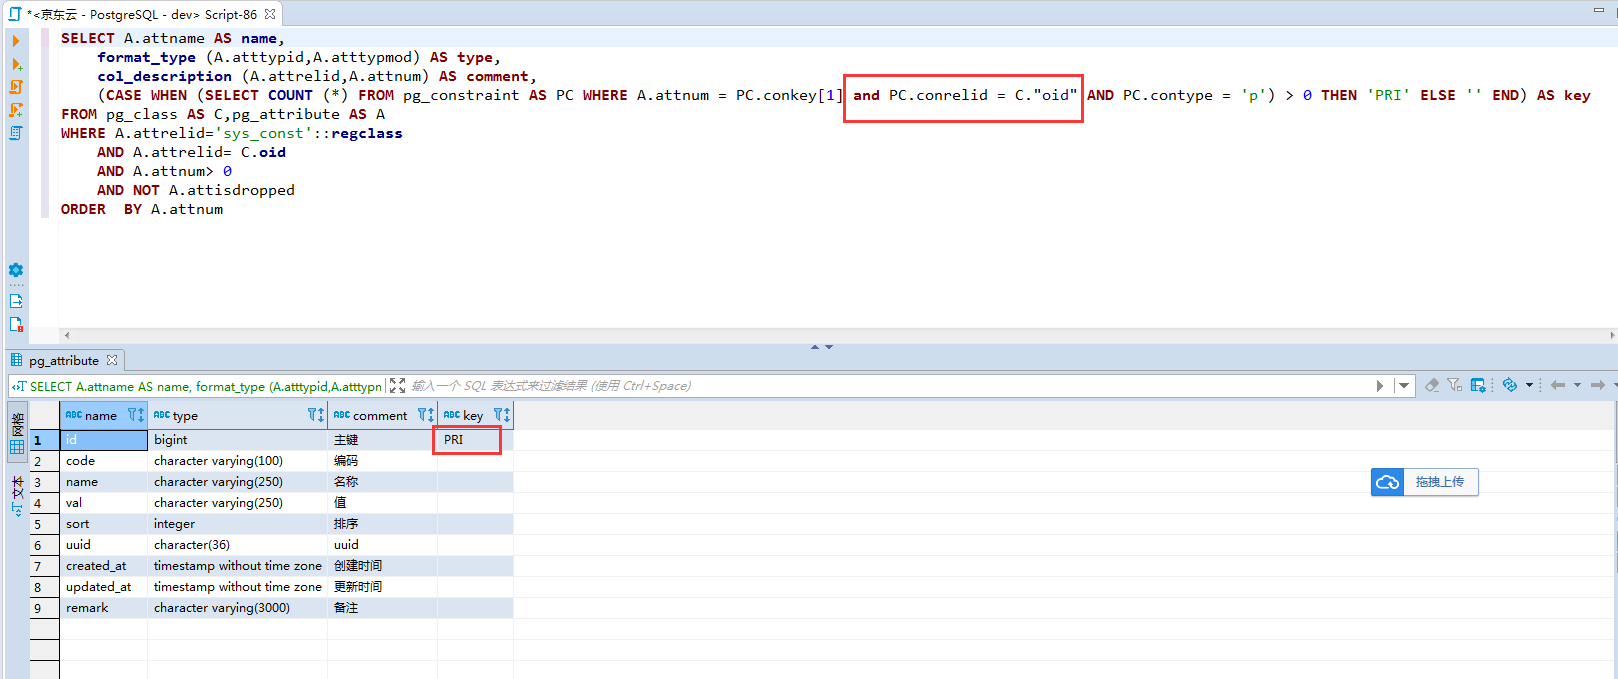Click the forward navigation arrow in results toolbar

(1598, 385)
